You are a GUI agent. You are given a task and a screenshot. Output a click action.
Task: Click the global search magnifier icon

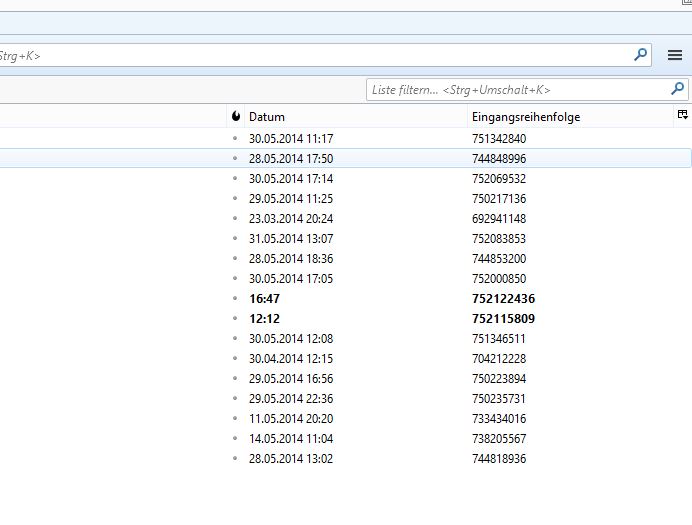pos(640,55)
